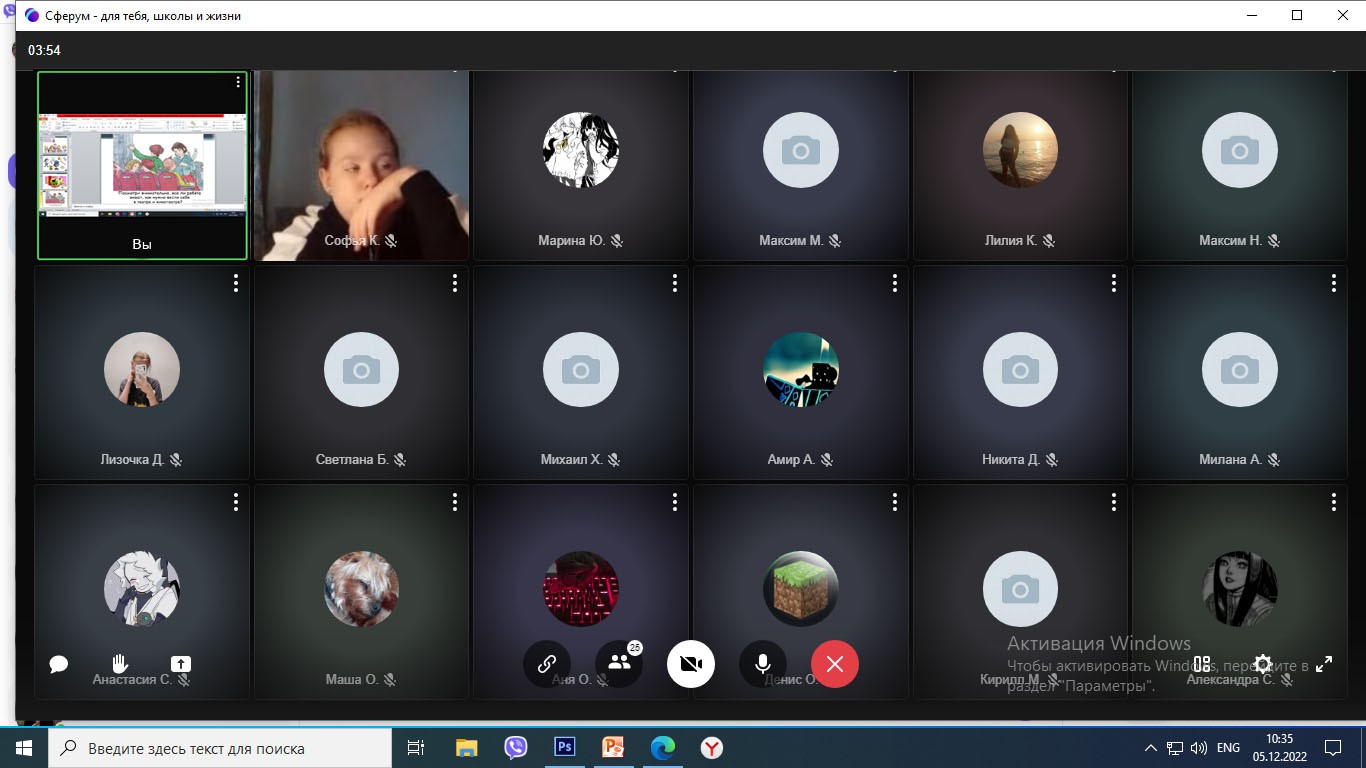Open options menu for Аня О.
Viewport: 1366px width, 768px height.
(x=675, y=501)
